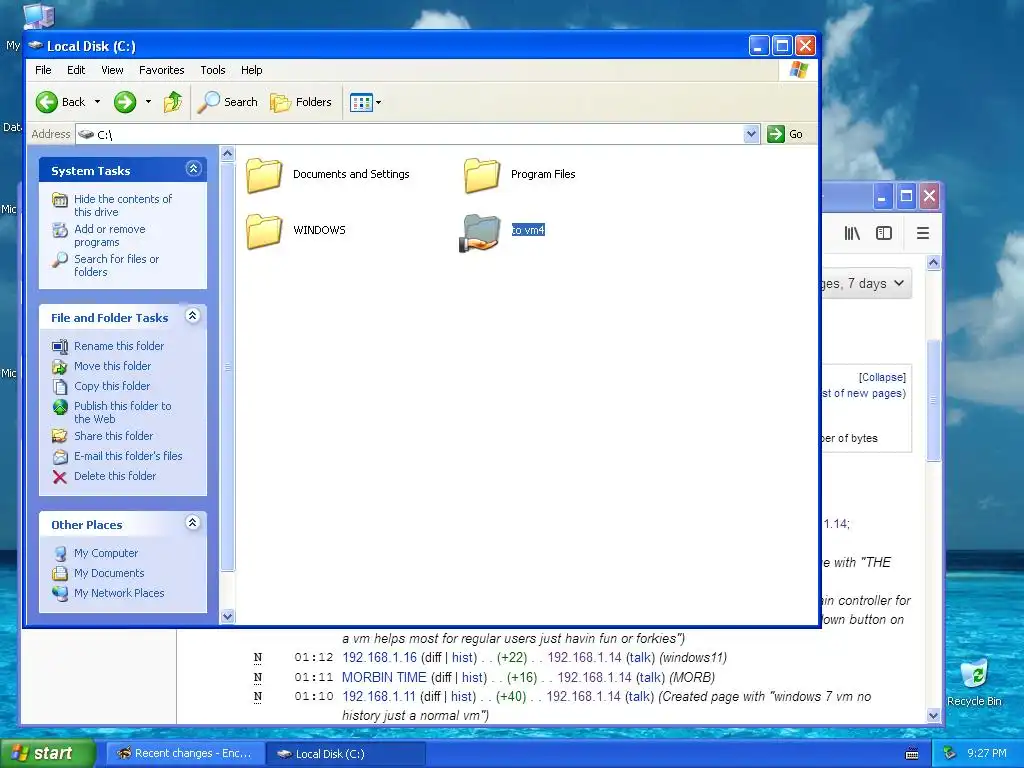The height and width of the screenshot is (768, 1024).
Task: Click Add or remove programs
Action: click(x=110, y=235)
